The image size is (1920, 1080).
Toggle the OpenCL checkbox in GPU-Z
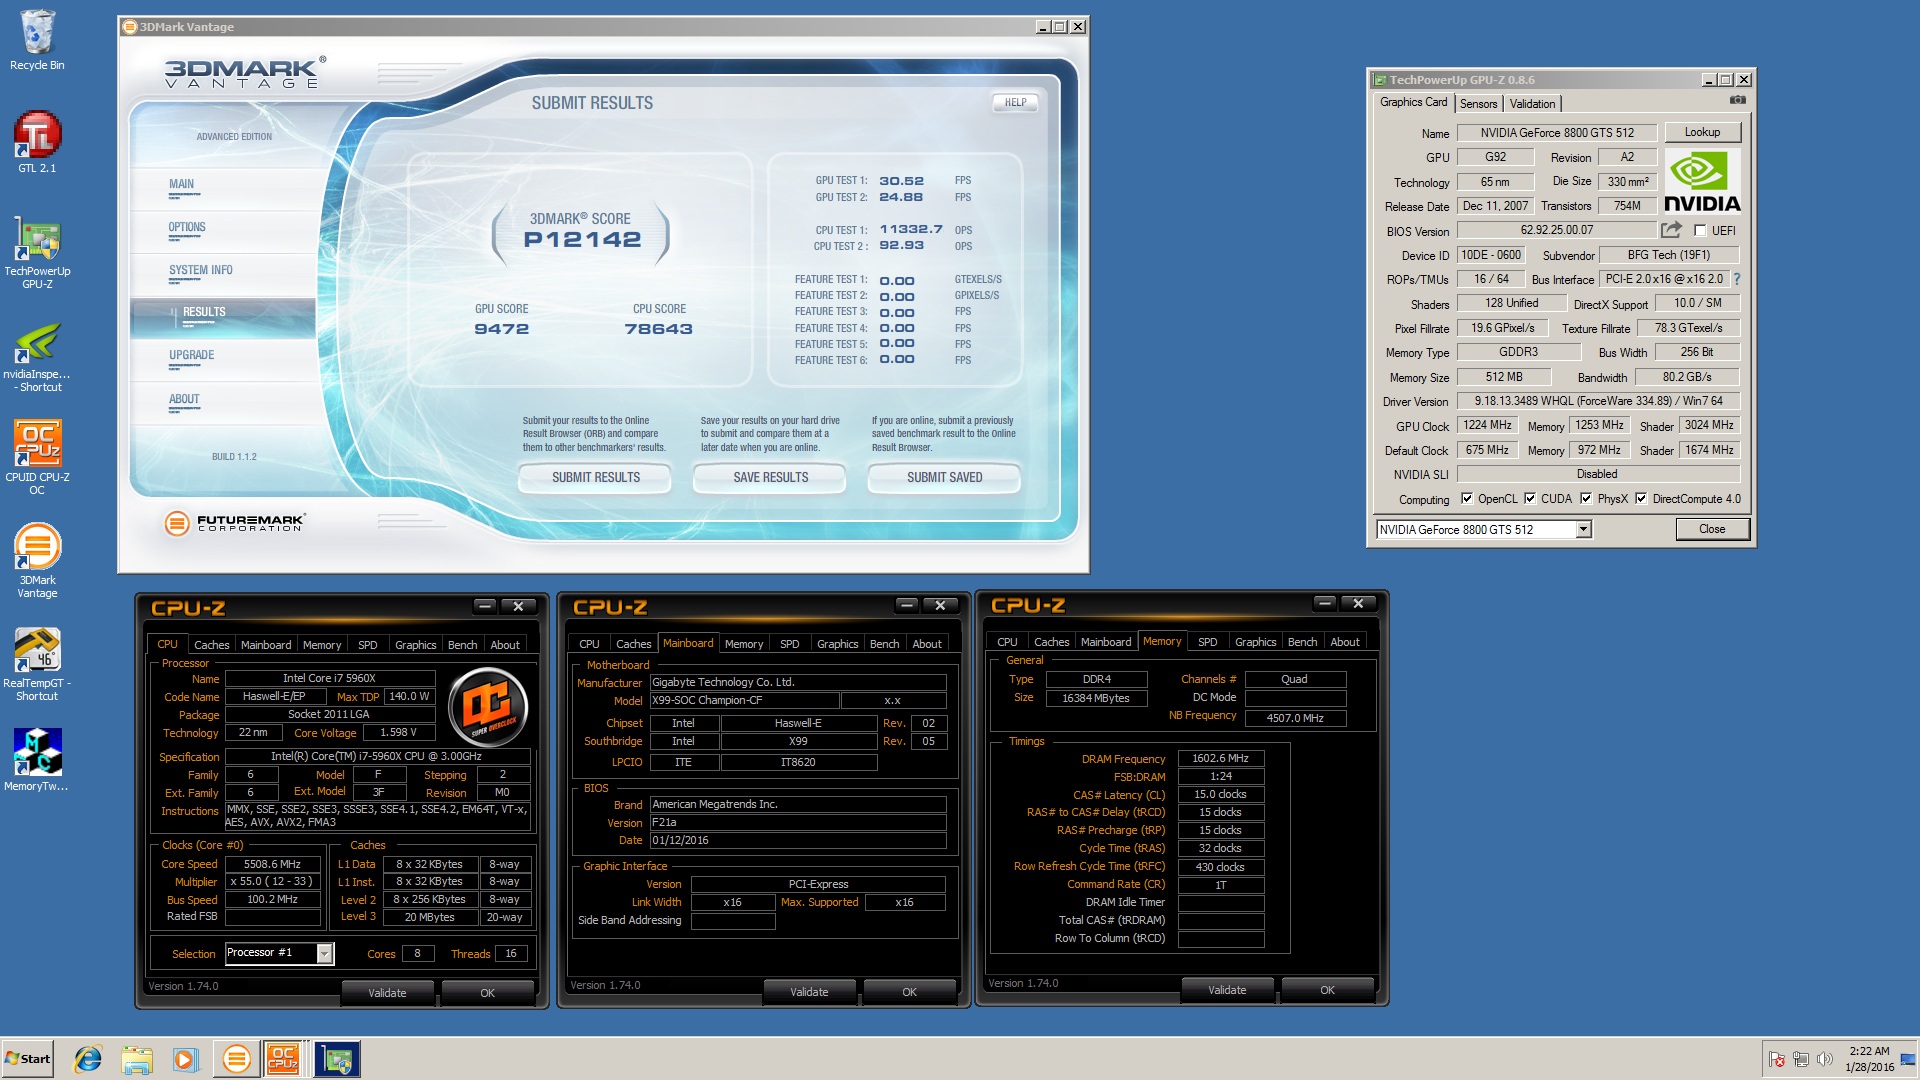1467,498
